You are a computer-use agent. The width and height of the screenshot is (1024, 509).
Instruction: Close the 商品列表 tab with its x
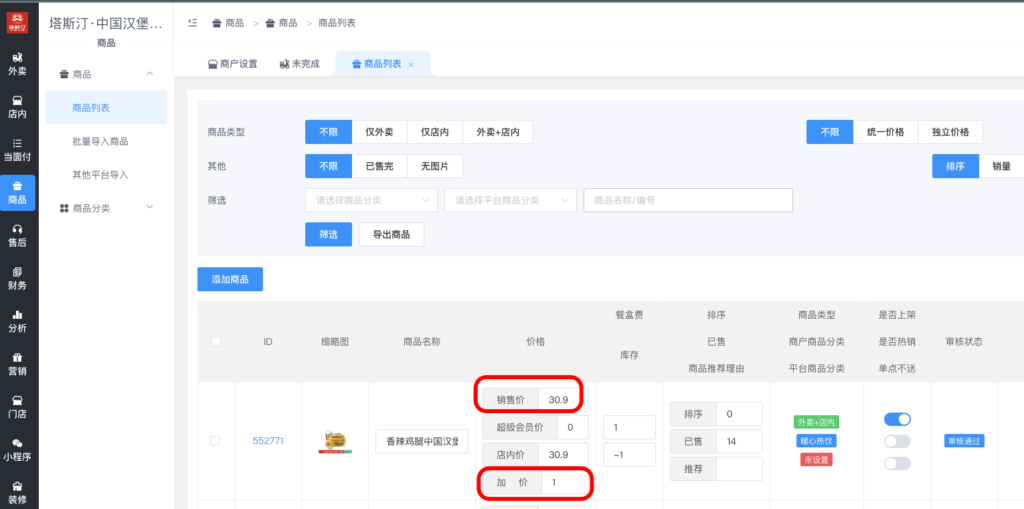click(x=411, y=65)
